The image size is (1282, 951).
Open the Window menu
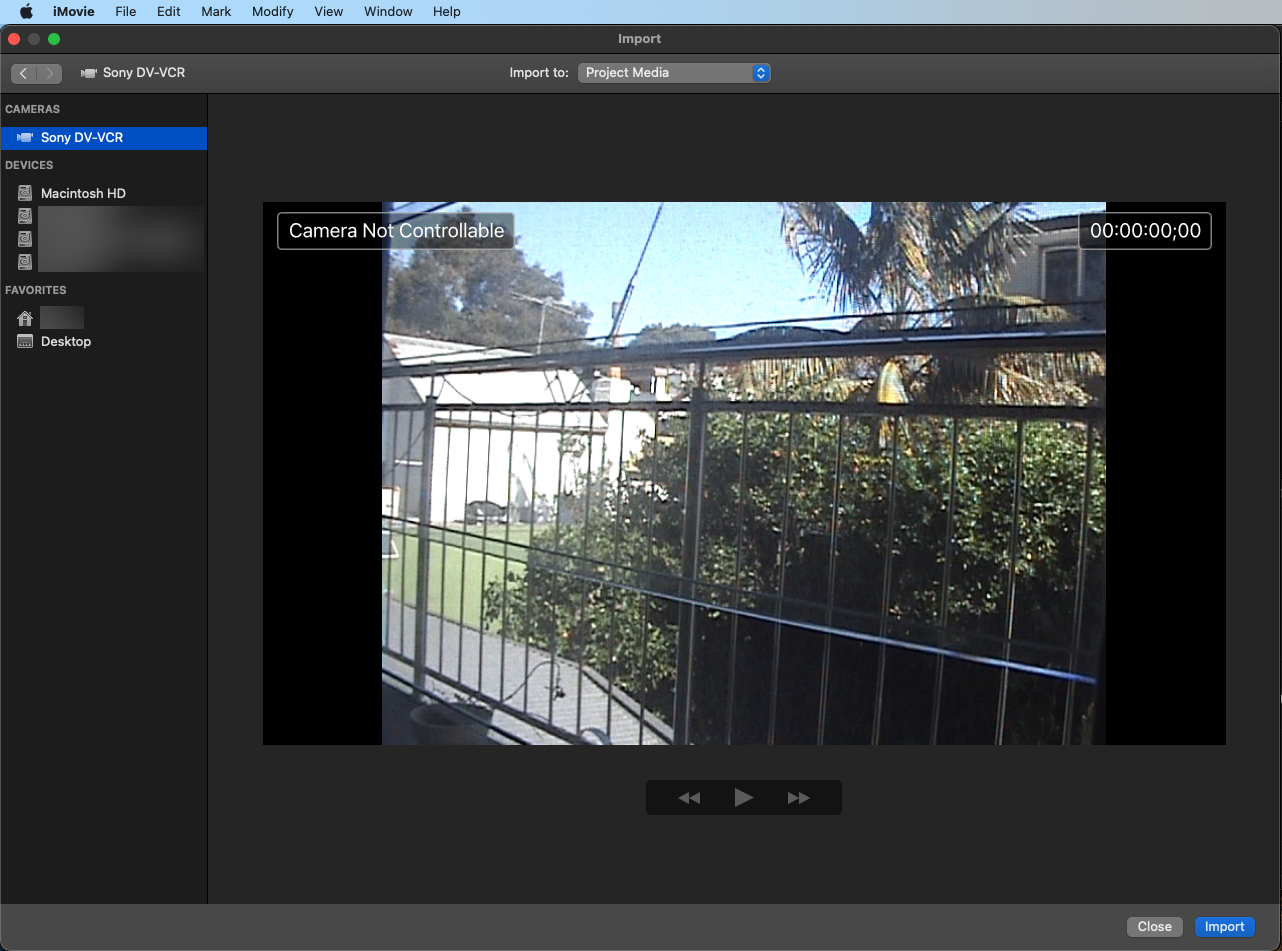pyautogui.click(x=388, y=12)
